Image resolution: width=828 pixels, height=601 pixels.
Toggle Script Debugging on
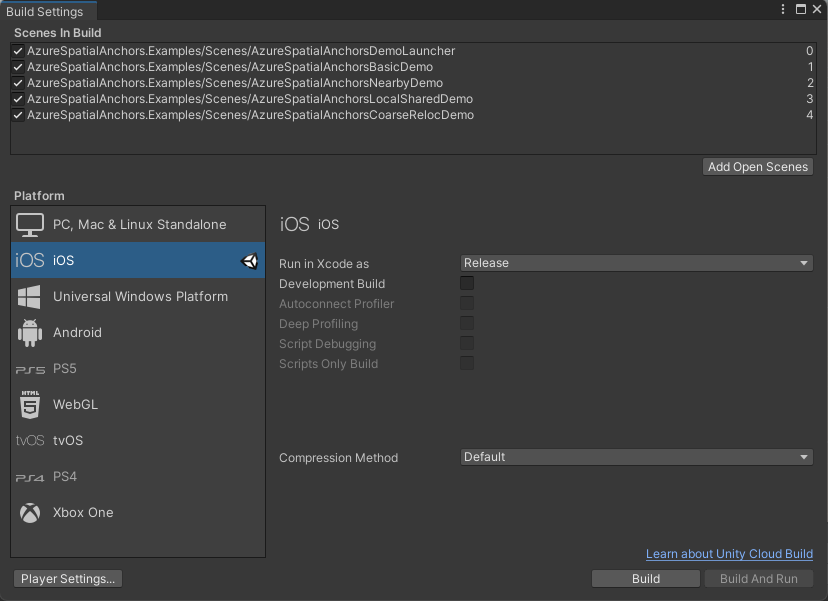pos(466,343)
